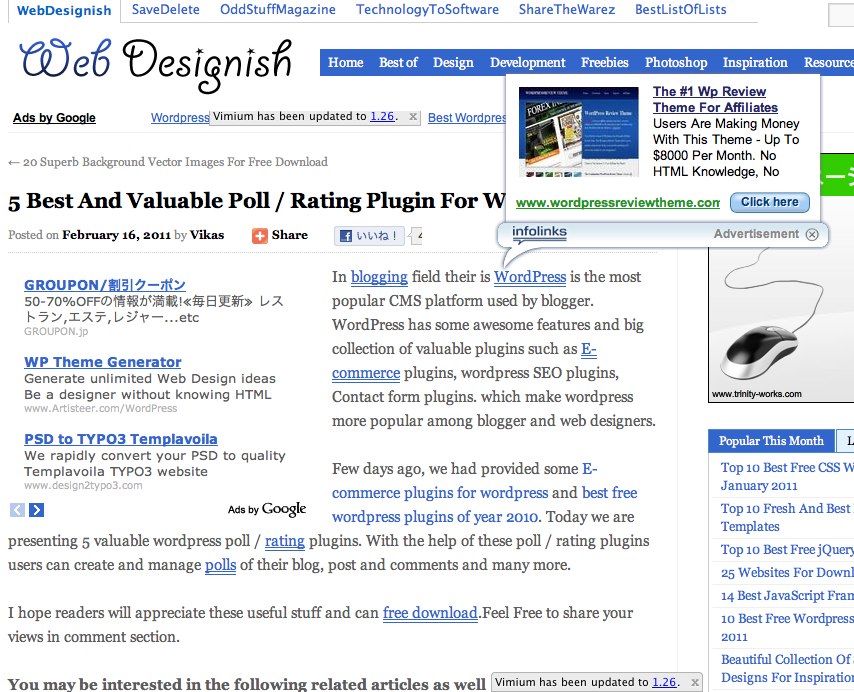The height and width of the screenshot is (692, 854).
Task: Open the ShareTheWarez network tab
Action: click(567, 9)
